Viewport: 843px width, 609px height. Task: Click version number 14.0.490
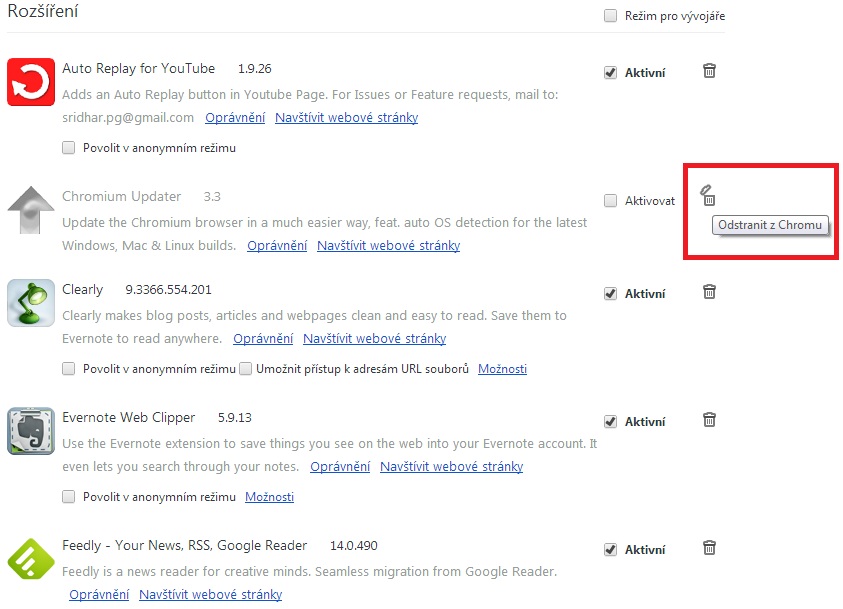point(354,546)
